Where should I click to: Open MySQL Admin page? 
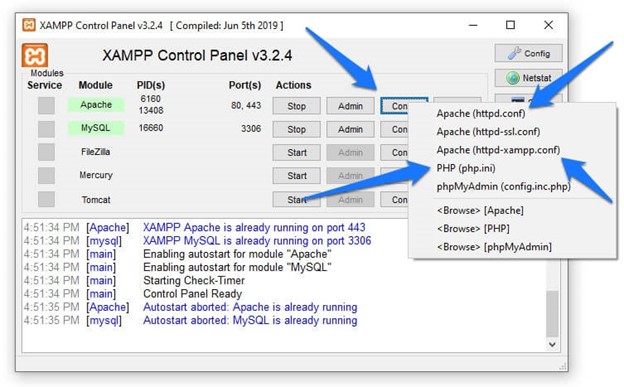[350, 129]
